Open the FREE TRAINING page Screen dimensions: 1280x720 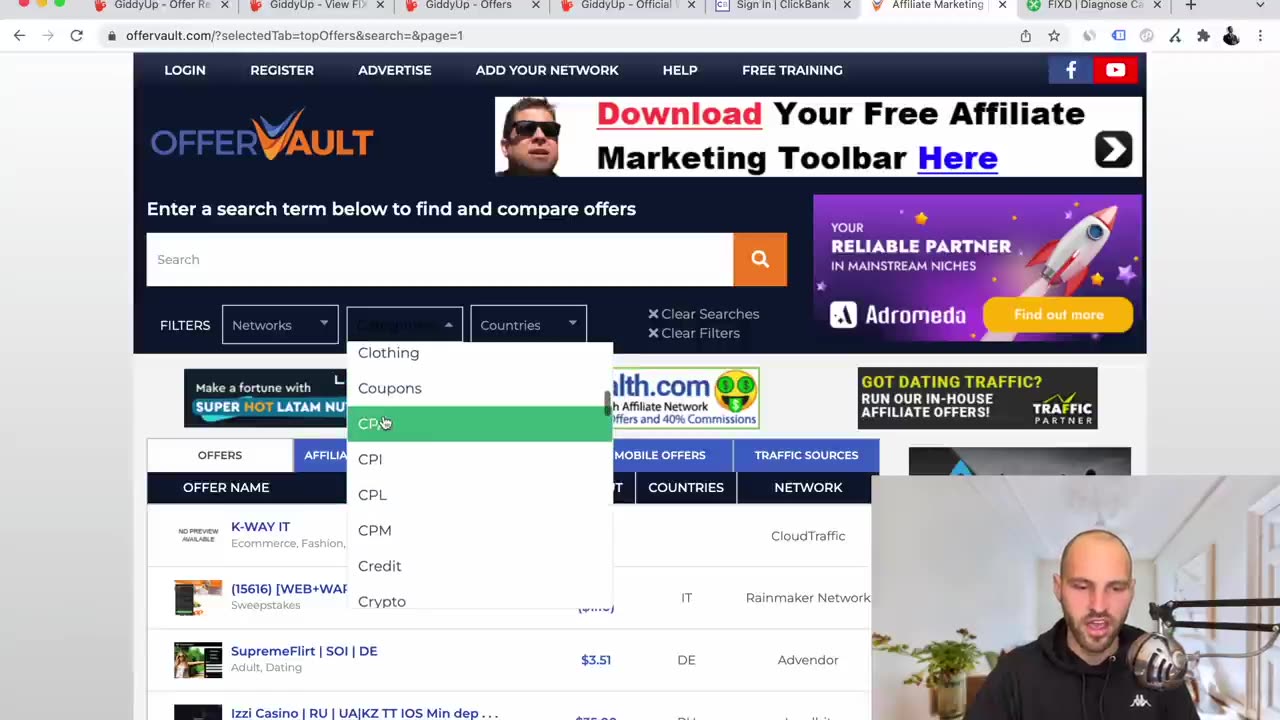tap(792, 70)
